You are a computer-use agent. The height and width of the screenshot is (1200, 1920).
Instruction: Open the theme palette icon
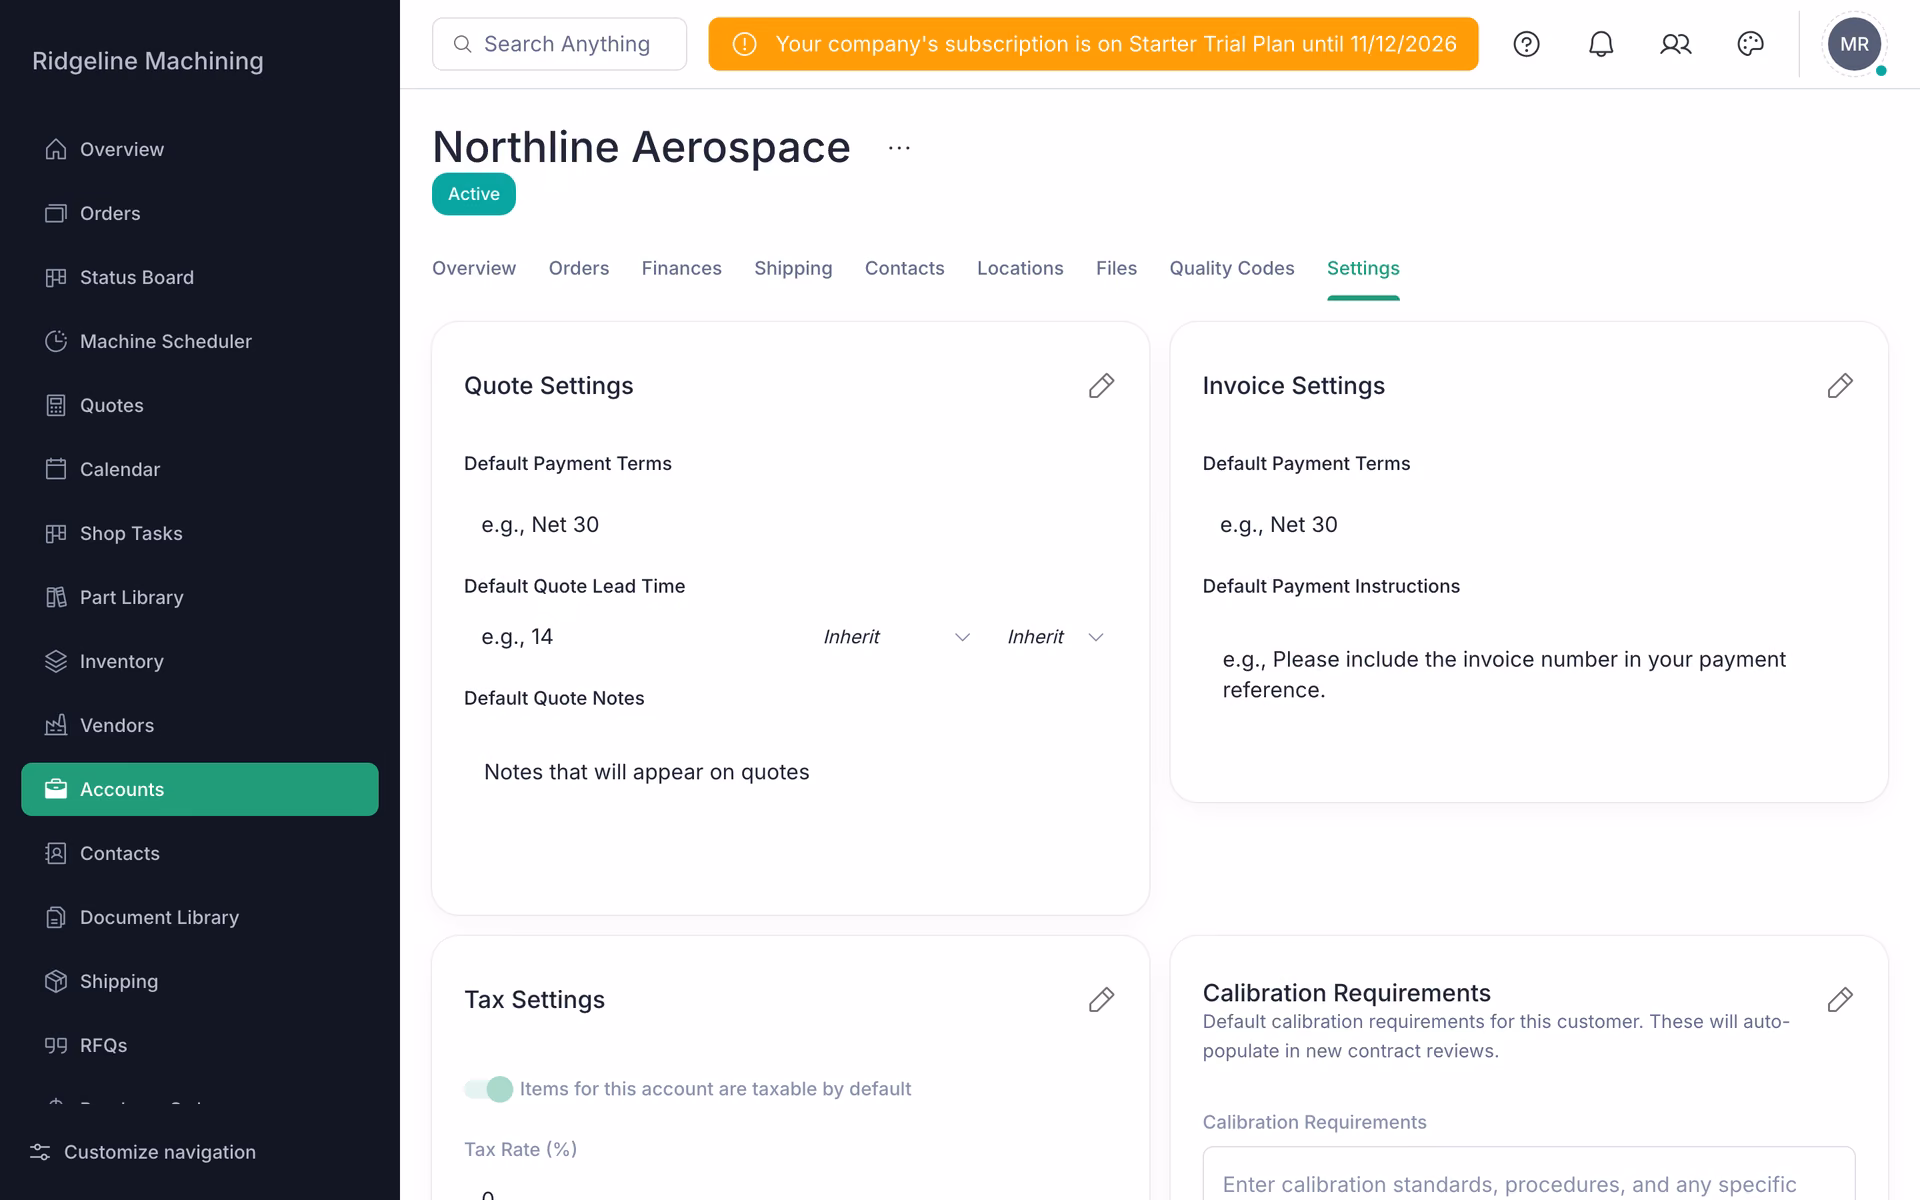1750,44
